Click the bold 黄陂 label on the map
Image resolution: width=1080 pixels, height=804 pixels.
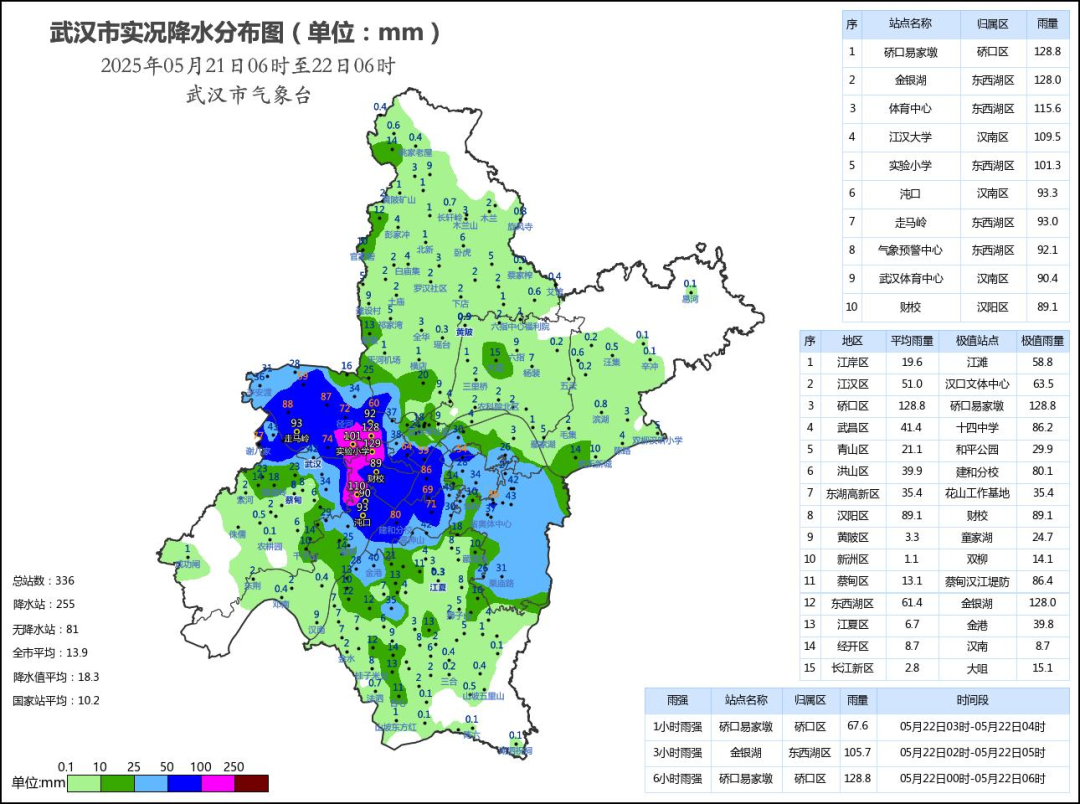point(465,331)
